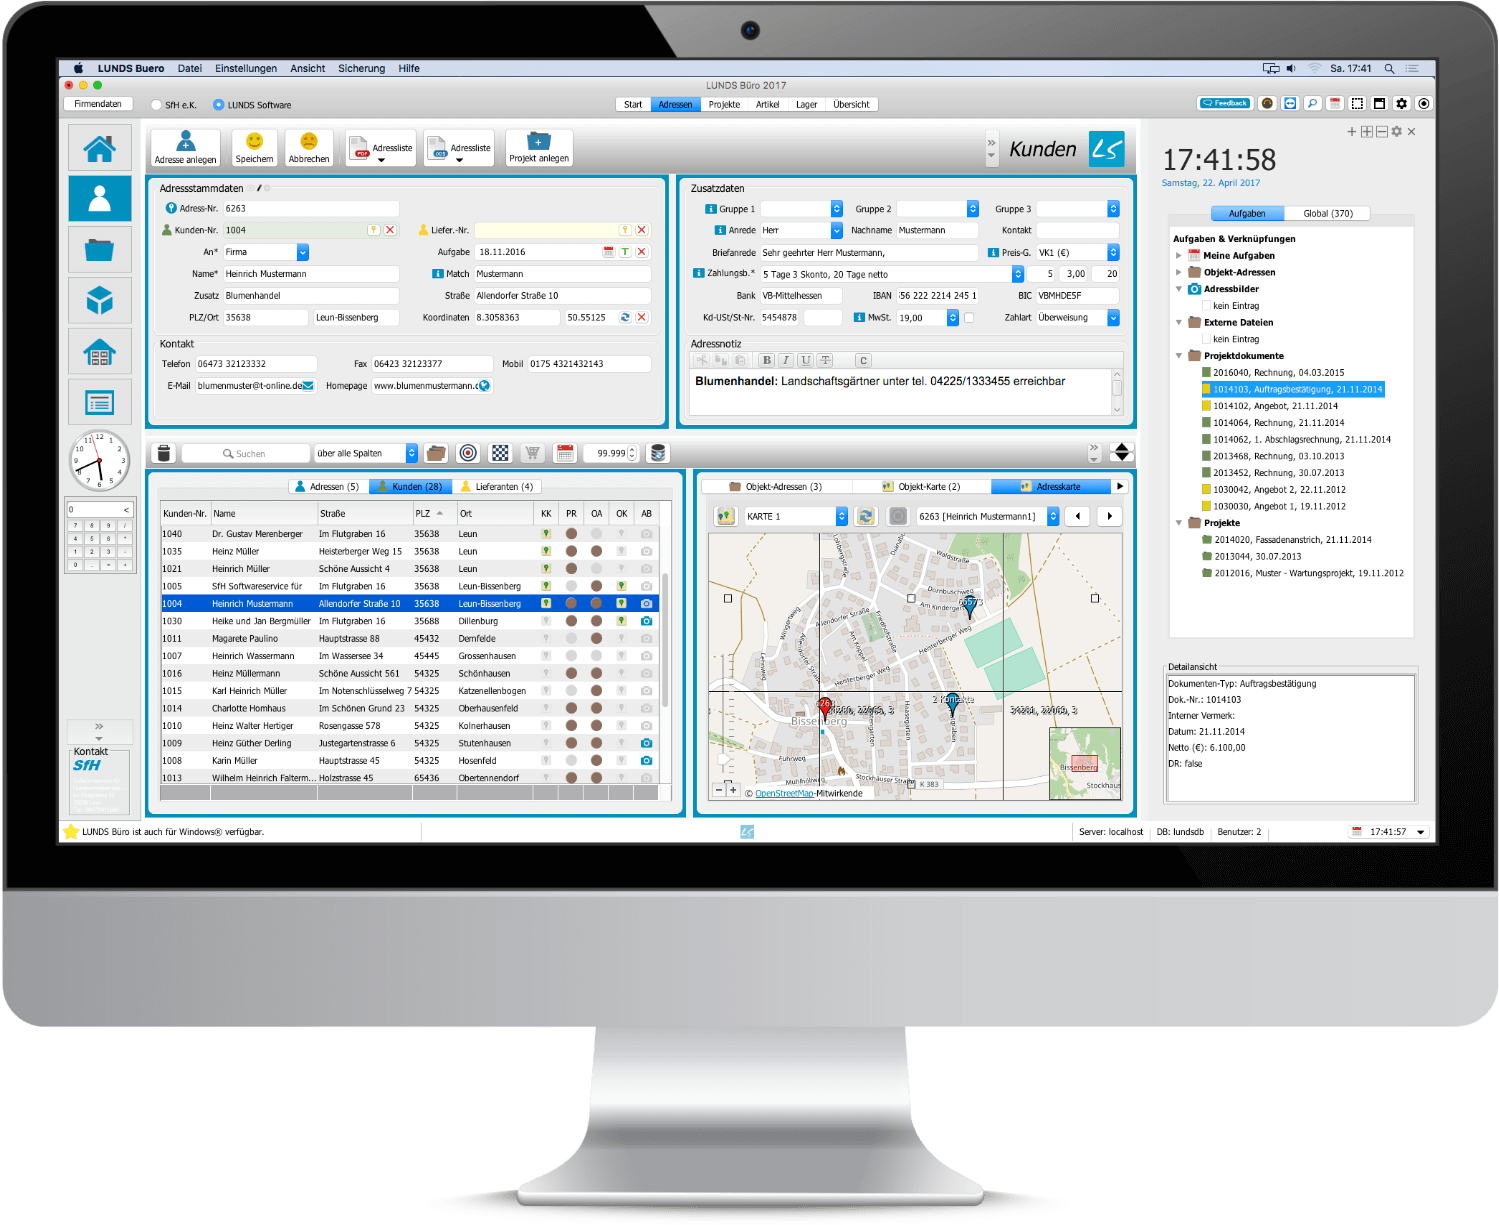Viewport: 1499px width, 1225px height.
Task: Select 1014102, Angebot, 21.11.2014 document
Action: pyautogui.click(x=1275, y=406)
